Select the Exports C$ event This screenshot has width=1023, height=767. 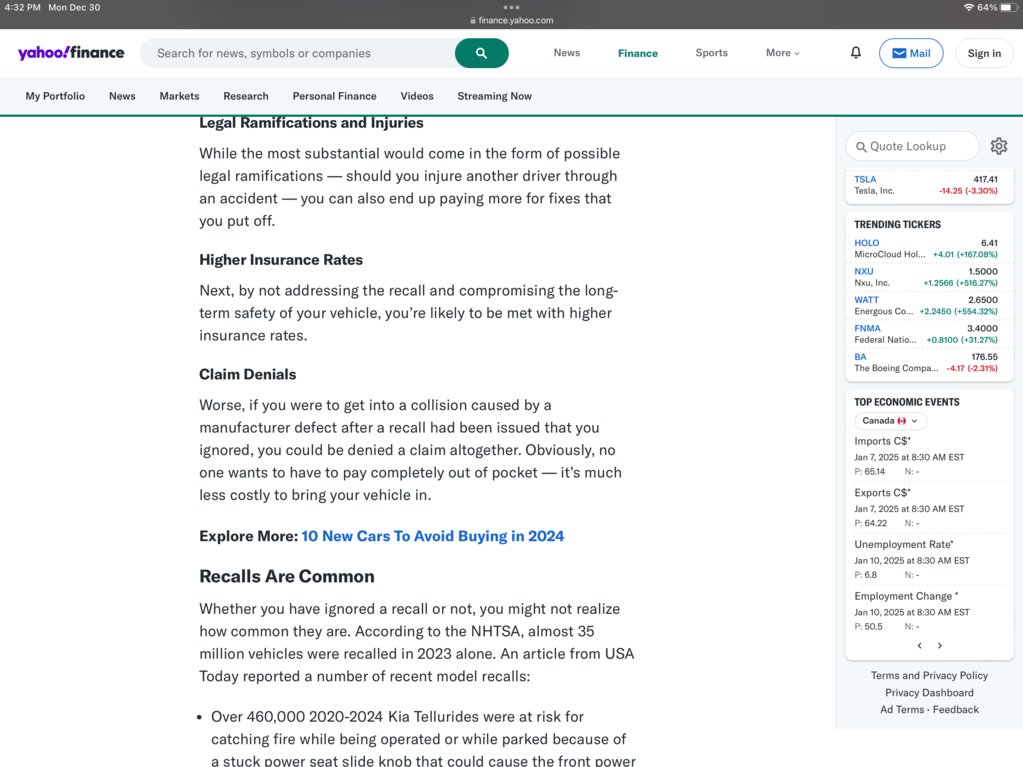coord(882,492)
